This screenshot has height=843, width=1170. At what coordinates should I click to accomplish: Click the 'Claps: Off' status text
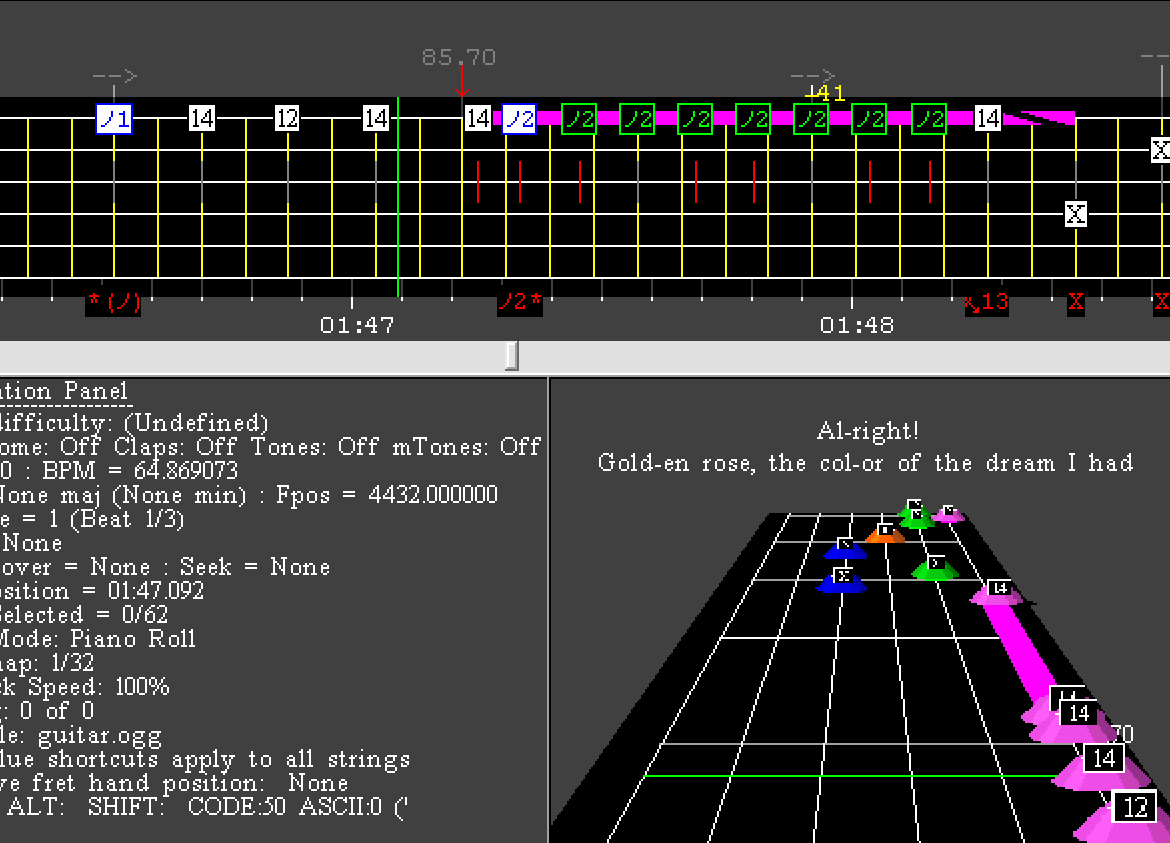coord(178,447)
